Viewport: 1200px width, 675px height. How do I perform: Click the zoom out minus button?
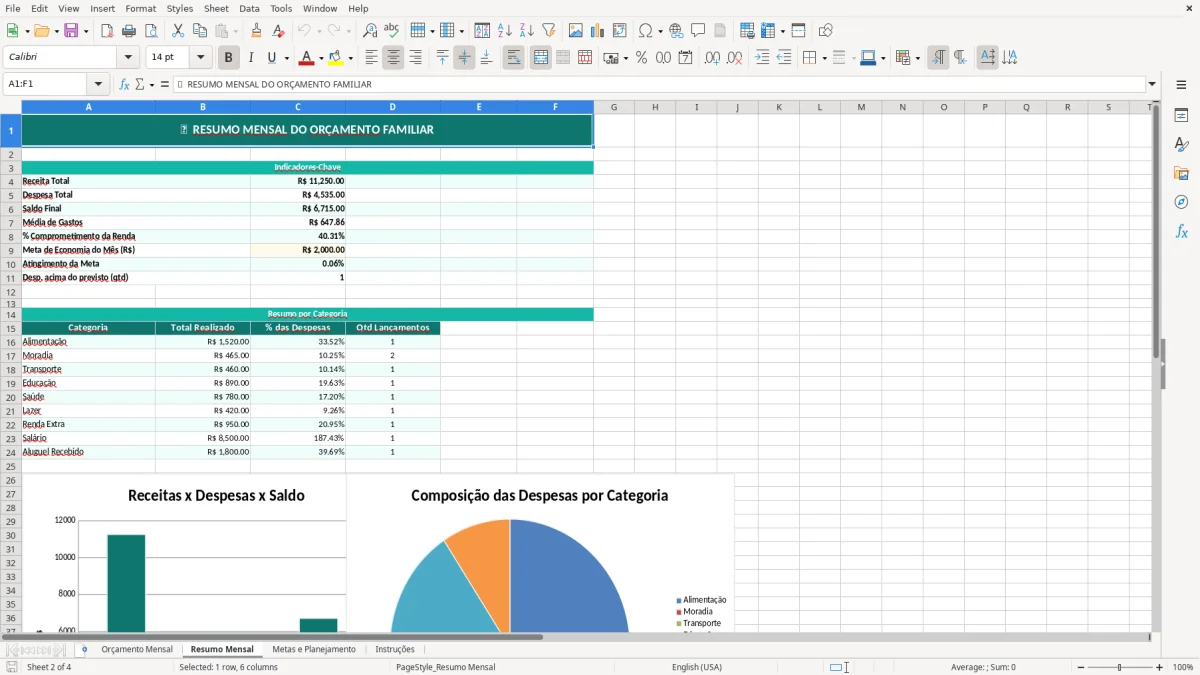pos(1081,667)
